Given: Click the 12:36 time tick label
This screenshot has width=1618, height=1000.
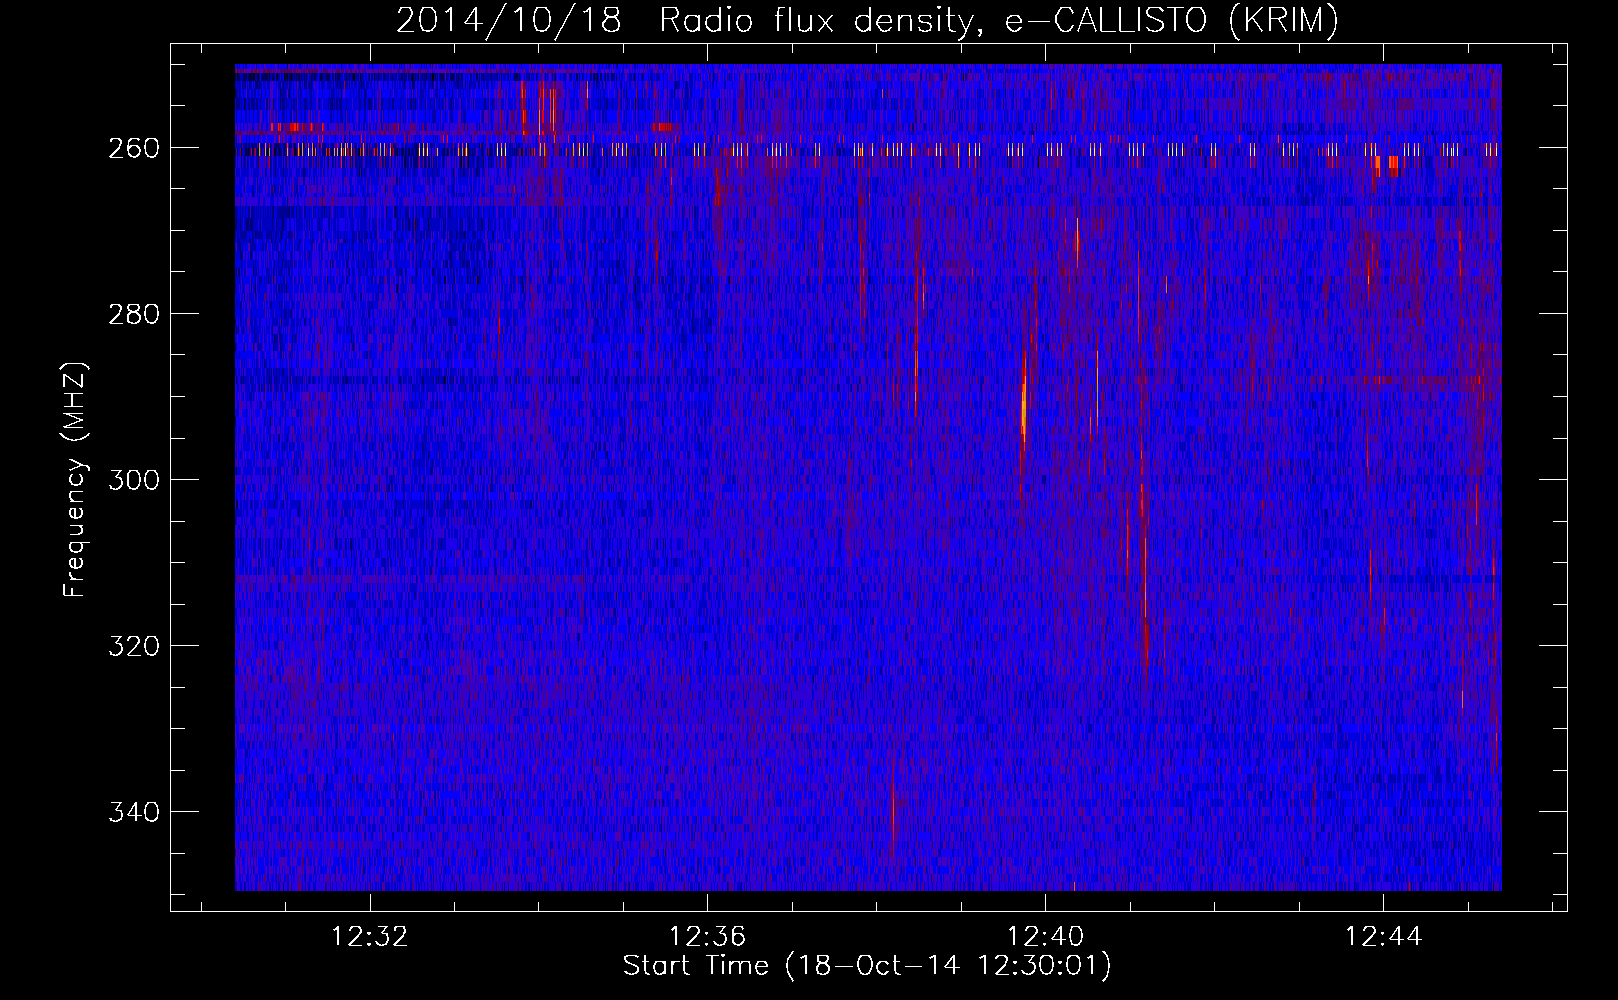Looking at the screenshot, I should point(708,937).
